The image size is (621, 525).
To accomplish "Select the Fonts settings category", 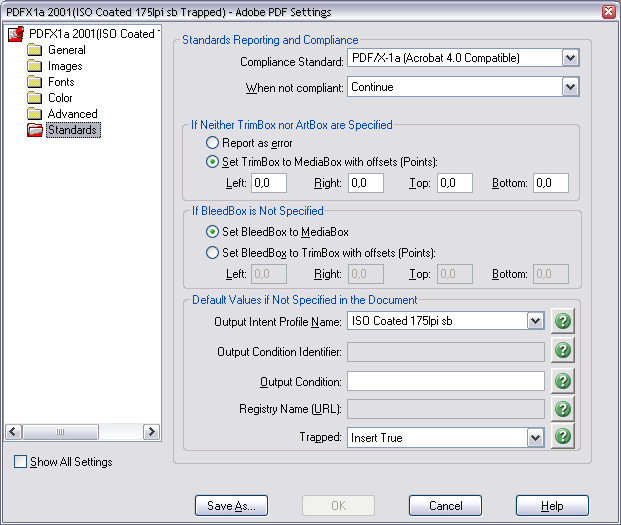I will tap(61, 82).
